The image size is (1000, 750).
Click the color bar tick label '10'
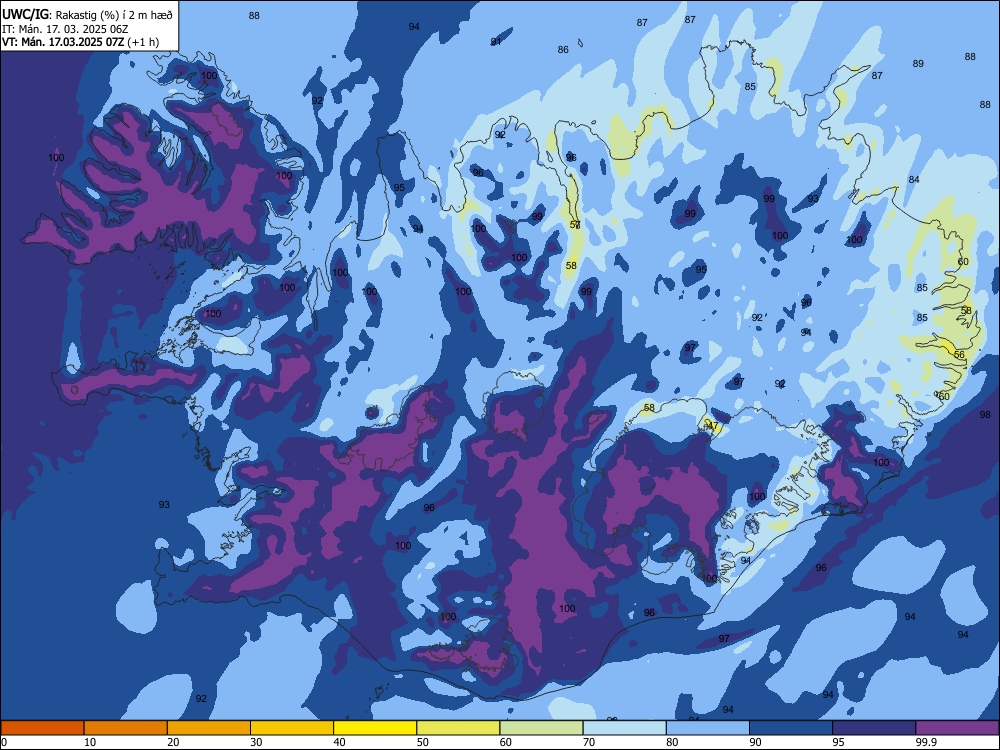[x=90, y=742]
